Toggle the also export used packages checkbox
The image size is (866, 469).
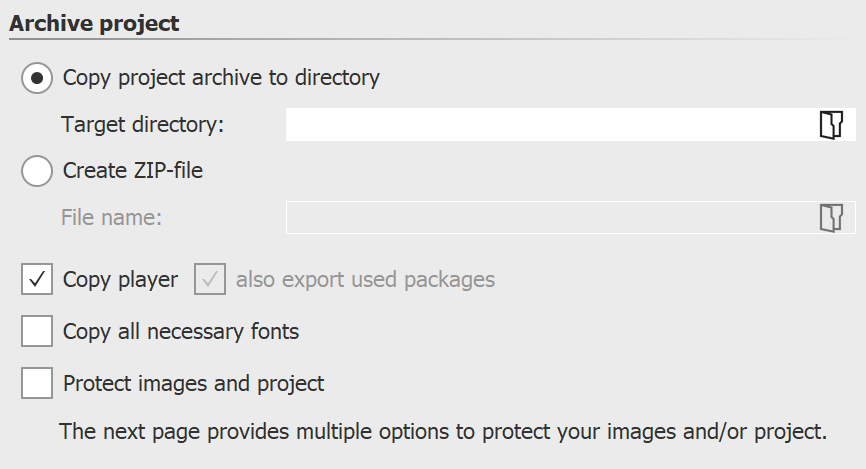point(211,280)
